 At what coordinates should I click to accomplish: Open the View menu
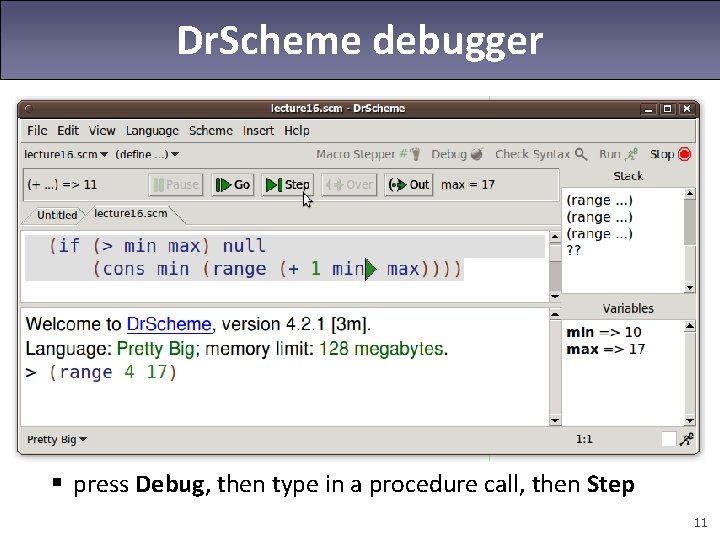[102, 131]
